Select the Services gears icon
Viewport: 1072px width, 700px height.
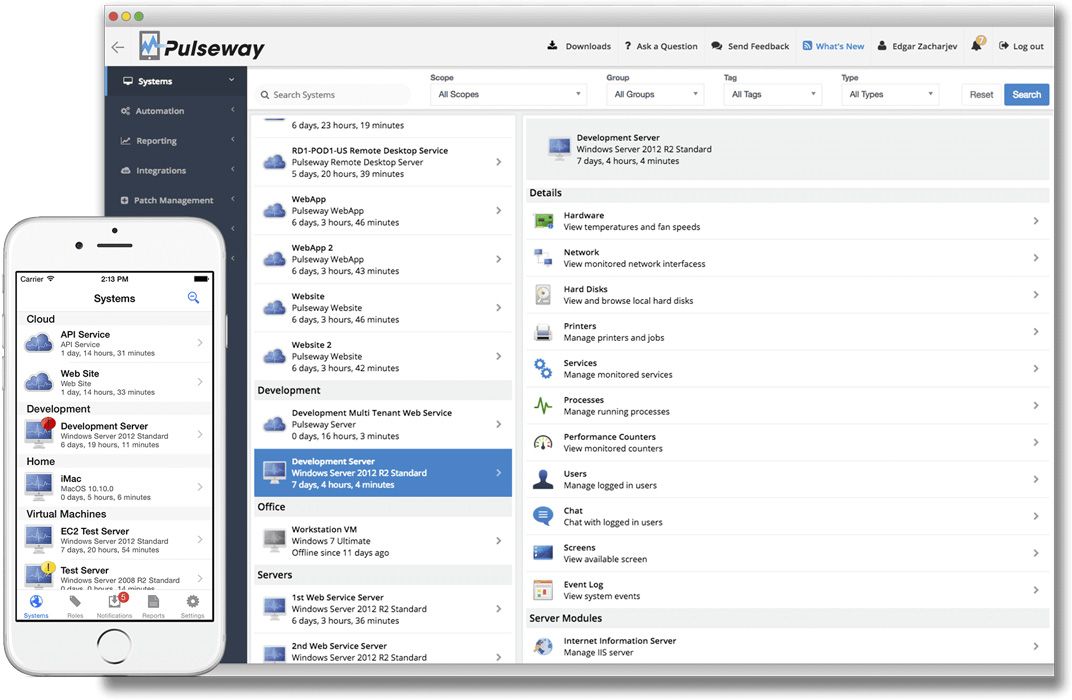pyautogui.click(x=543, y=369)
